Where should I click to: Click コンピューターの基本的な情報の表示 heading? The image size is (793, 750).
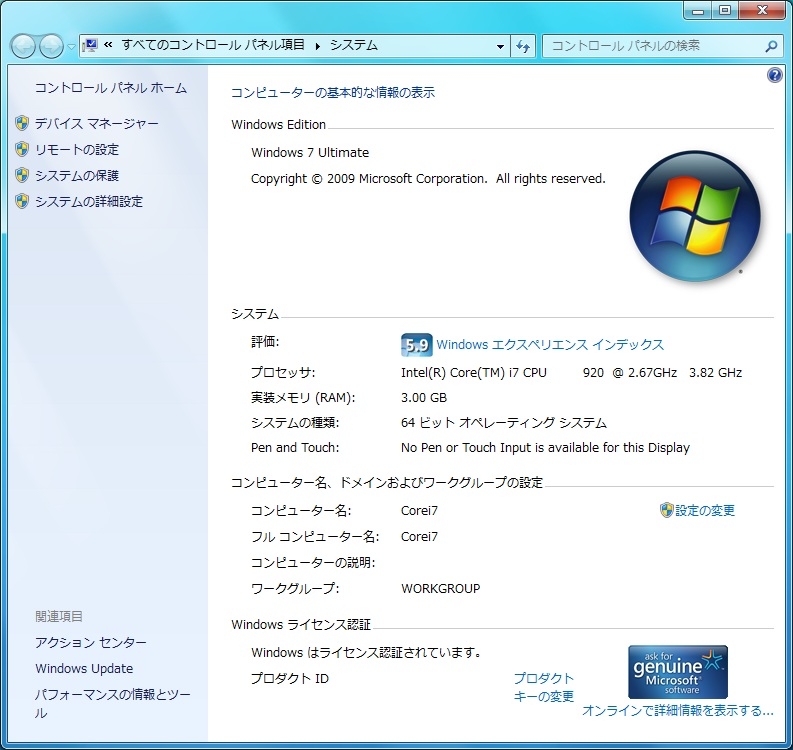[x=333, y=93]
